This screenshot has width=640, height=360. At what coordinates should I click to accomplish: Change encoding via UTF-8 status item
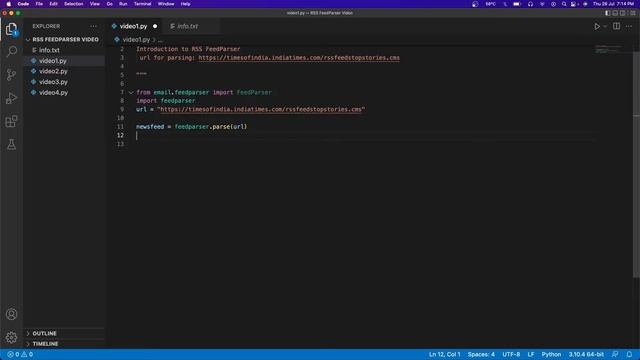click(511, 354)
